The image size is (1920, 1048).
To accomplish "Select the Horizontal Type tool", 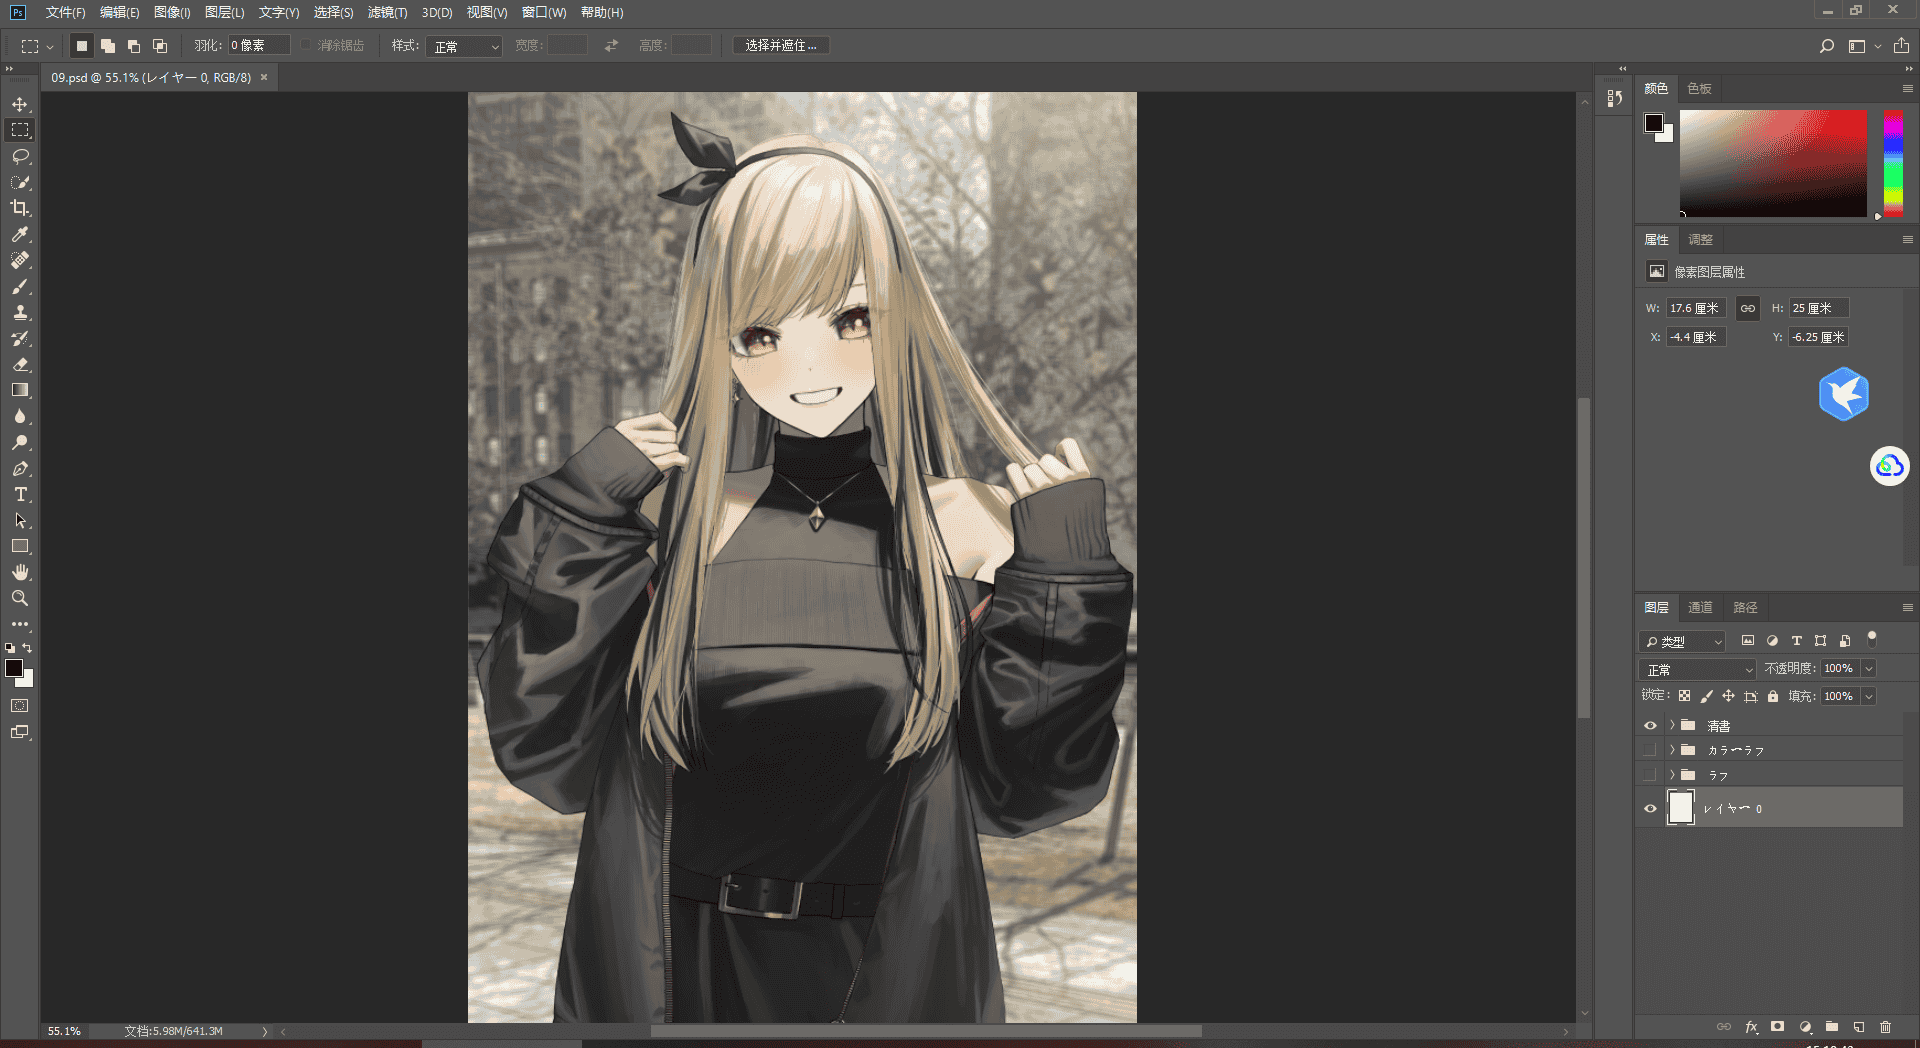I will coord(20,494).
